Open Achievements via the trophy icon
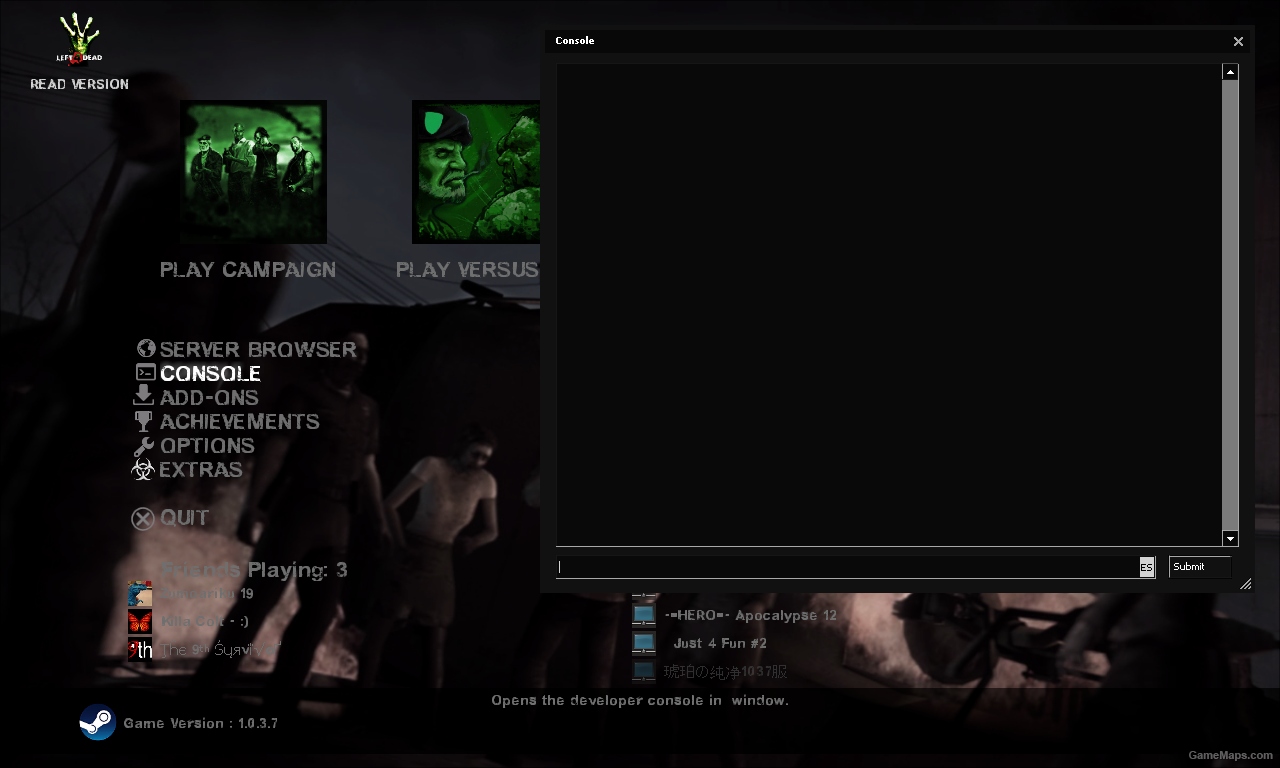1280x768 pixels. [x=144, y=420]
